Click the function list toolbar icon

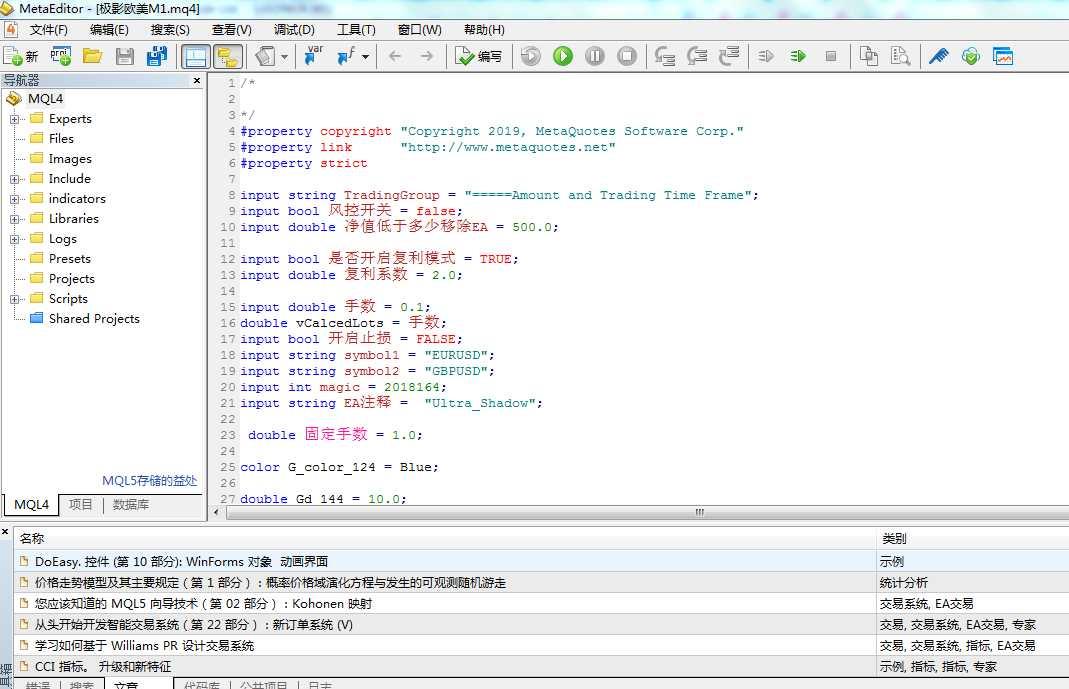346,56
